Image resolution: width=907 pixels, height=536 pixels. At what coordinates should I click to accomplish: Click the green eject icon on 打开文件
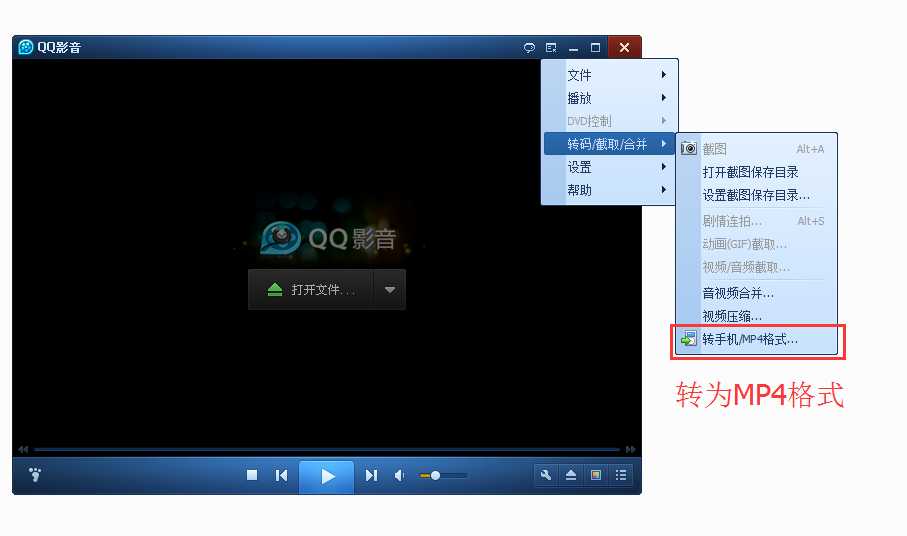[275, 290]
